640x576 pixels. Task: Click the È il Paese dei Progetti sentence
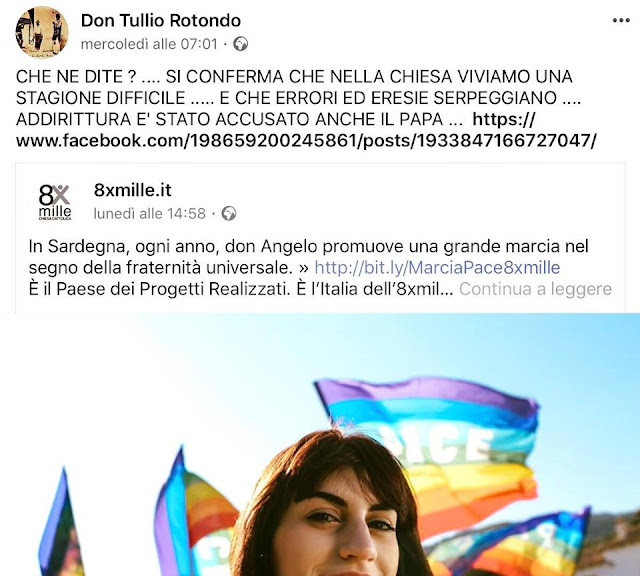[241, 289]
